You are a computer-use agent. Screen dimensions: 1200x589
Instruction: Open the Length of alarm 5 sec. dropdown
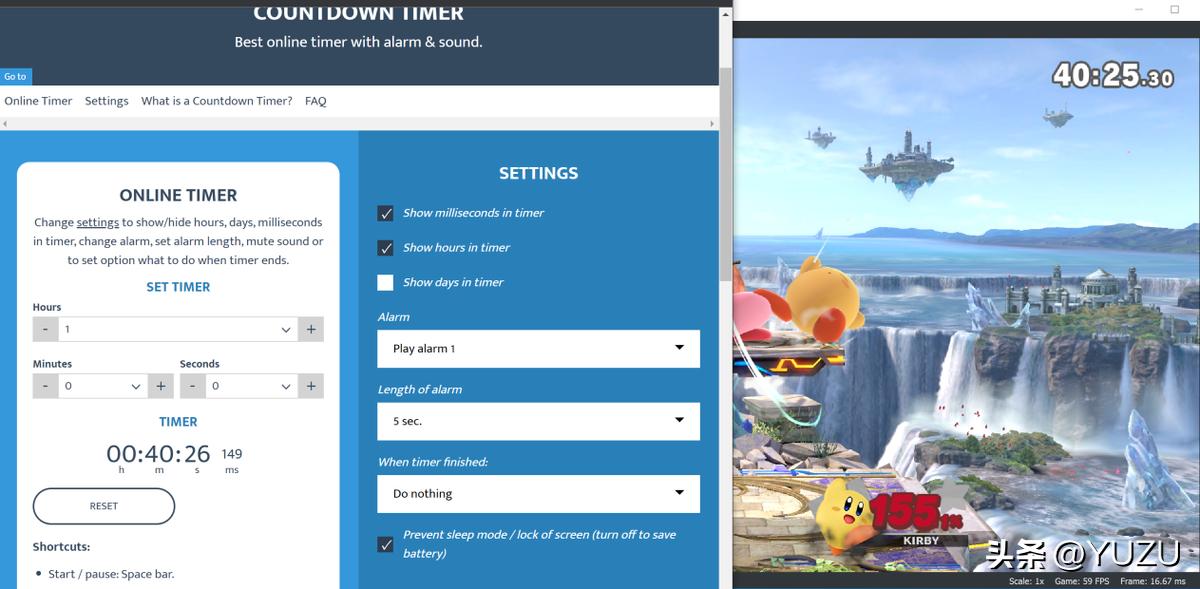[539, 421]
